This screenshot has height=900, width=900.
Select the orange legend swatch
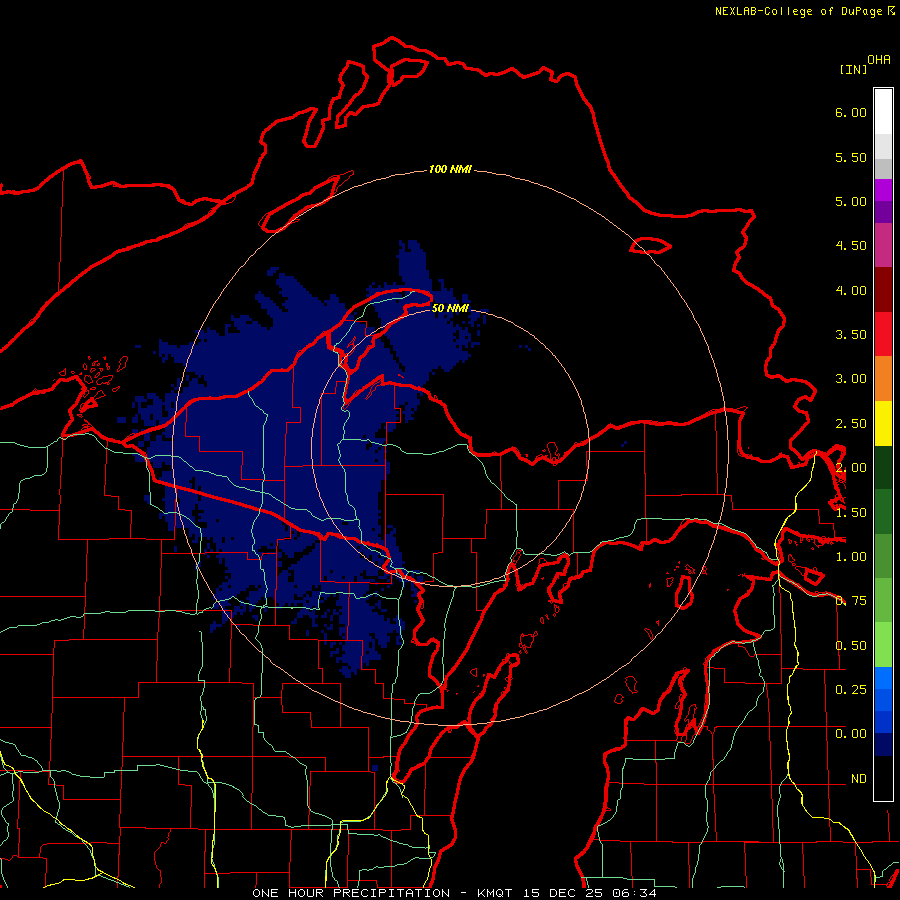click(883, 379)
